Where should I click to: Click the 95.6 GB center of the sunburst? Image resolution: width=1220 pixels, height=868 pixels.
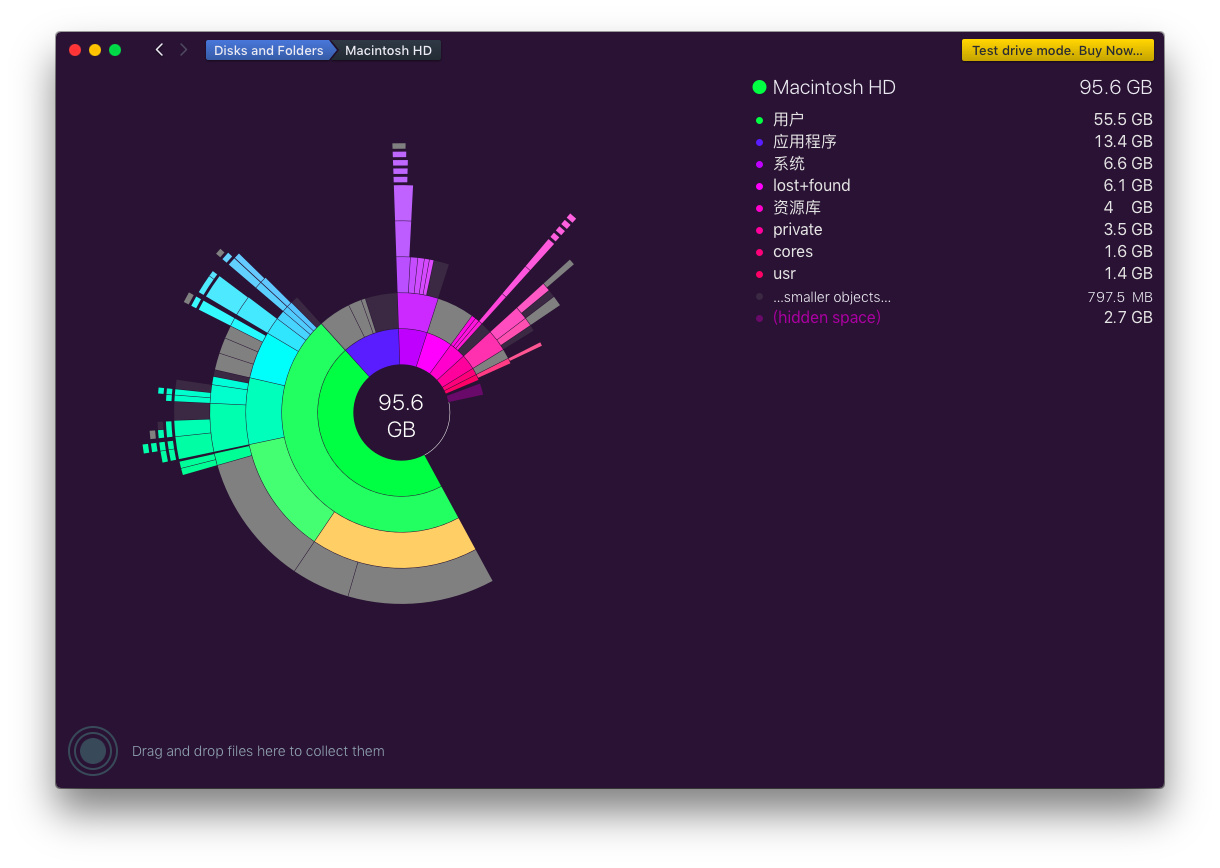point(401,415)
